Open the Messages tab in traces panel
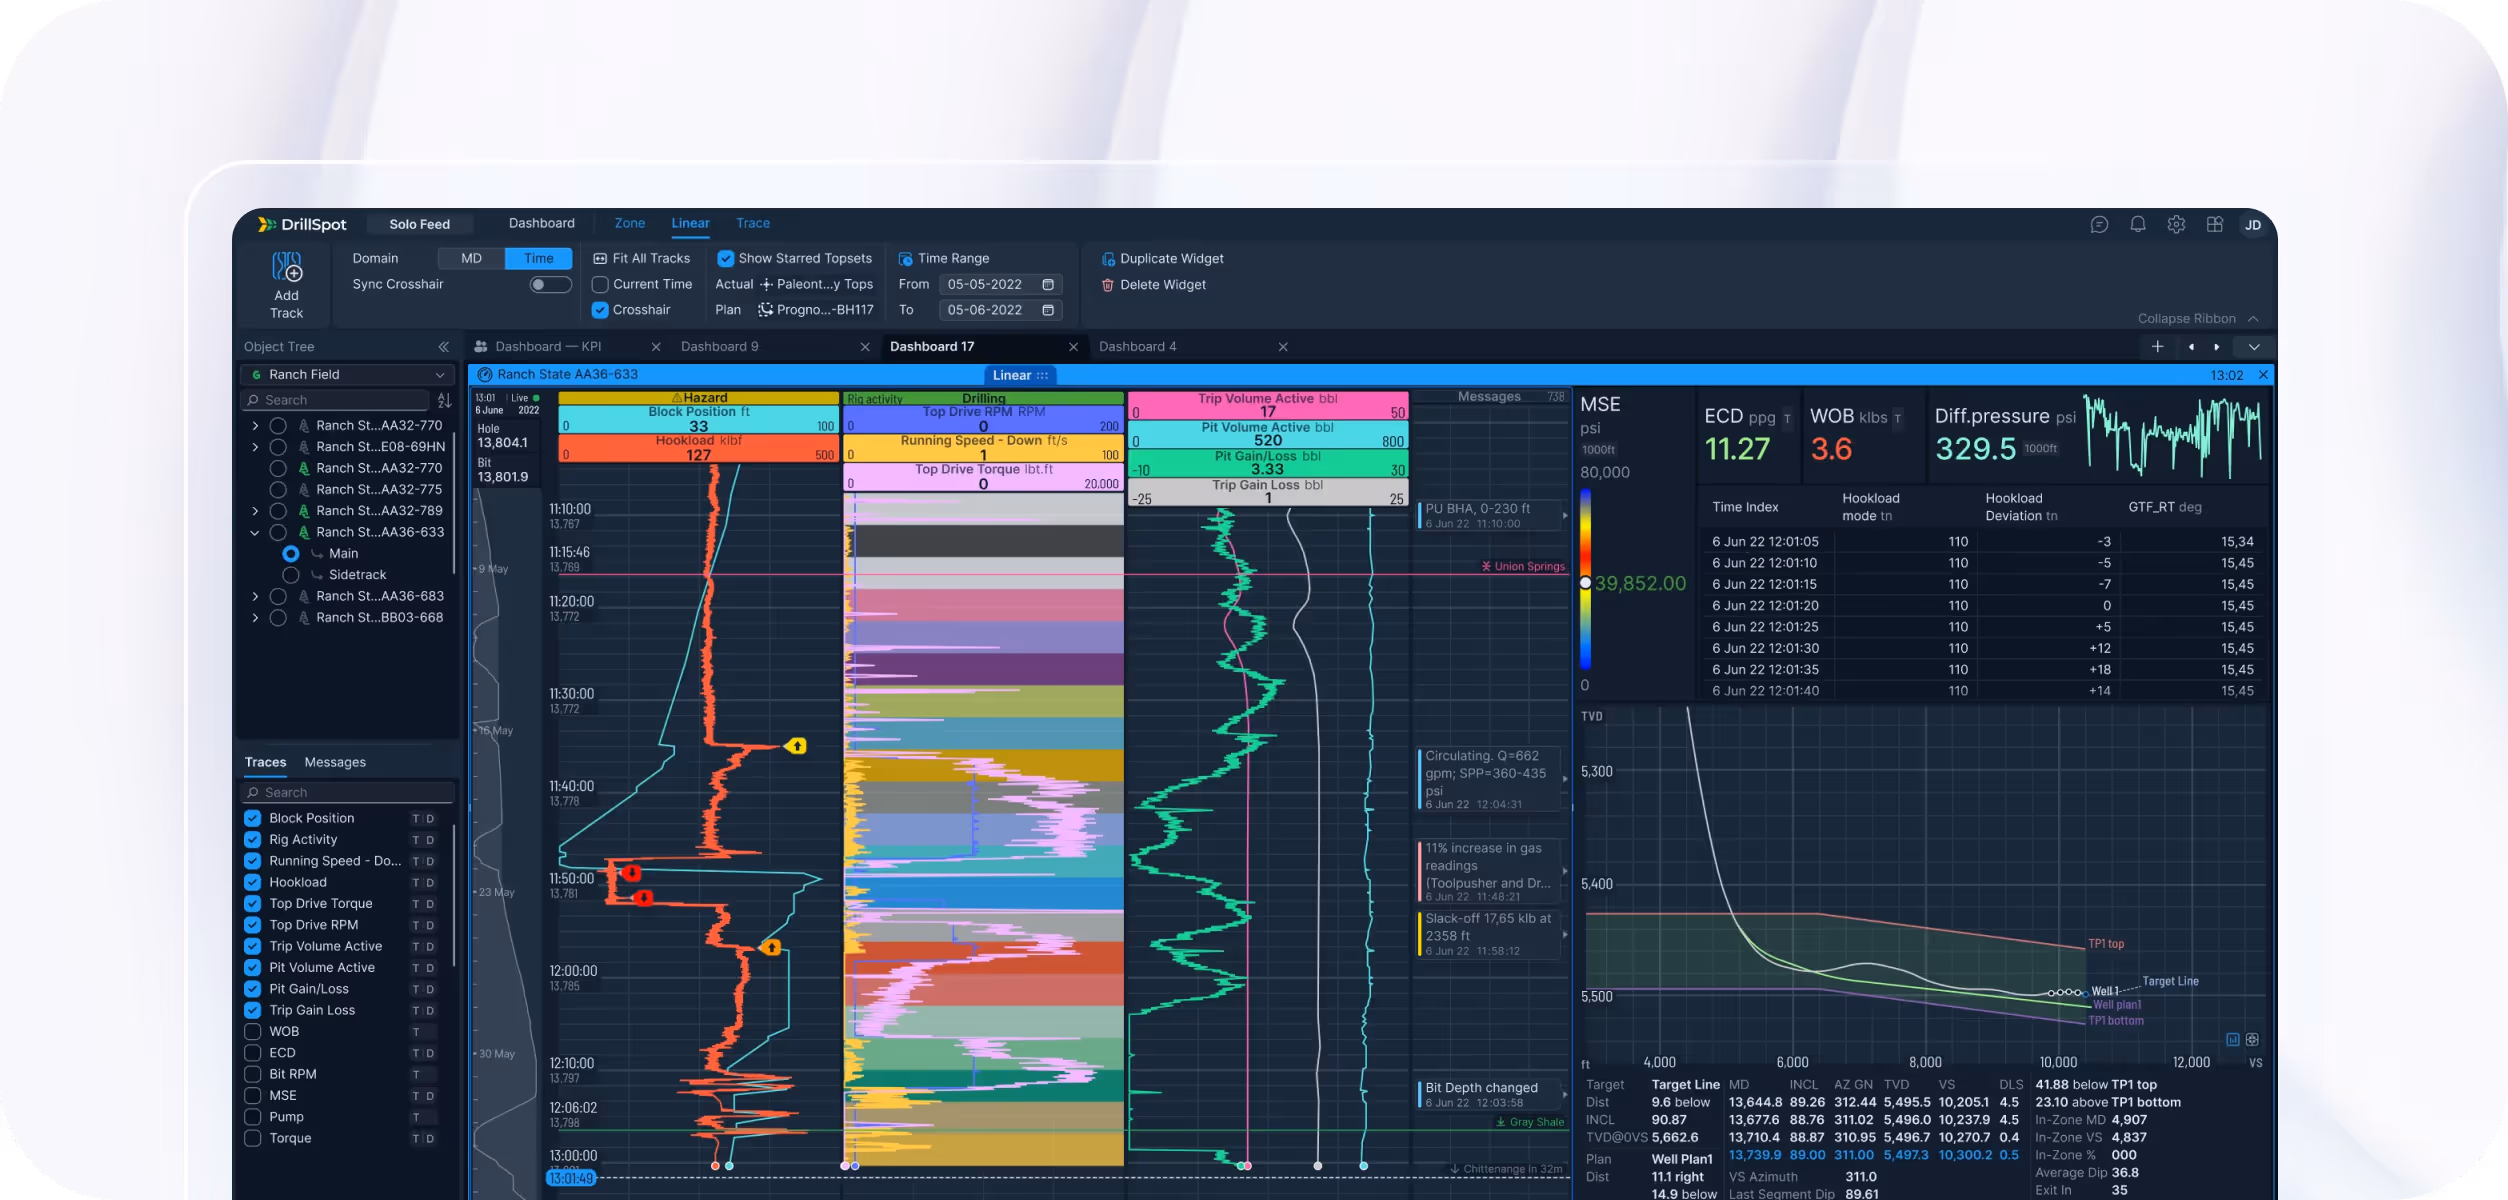This screenshot has height=1200, width=2508. [x=335, y=763]
